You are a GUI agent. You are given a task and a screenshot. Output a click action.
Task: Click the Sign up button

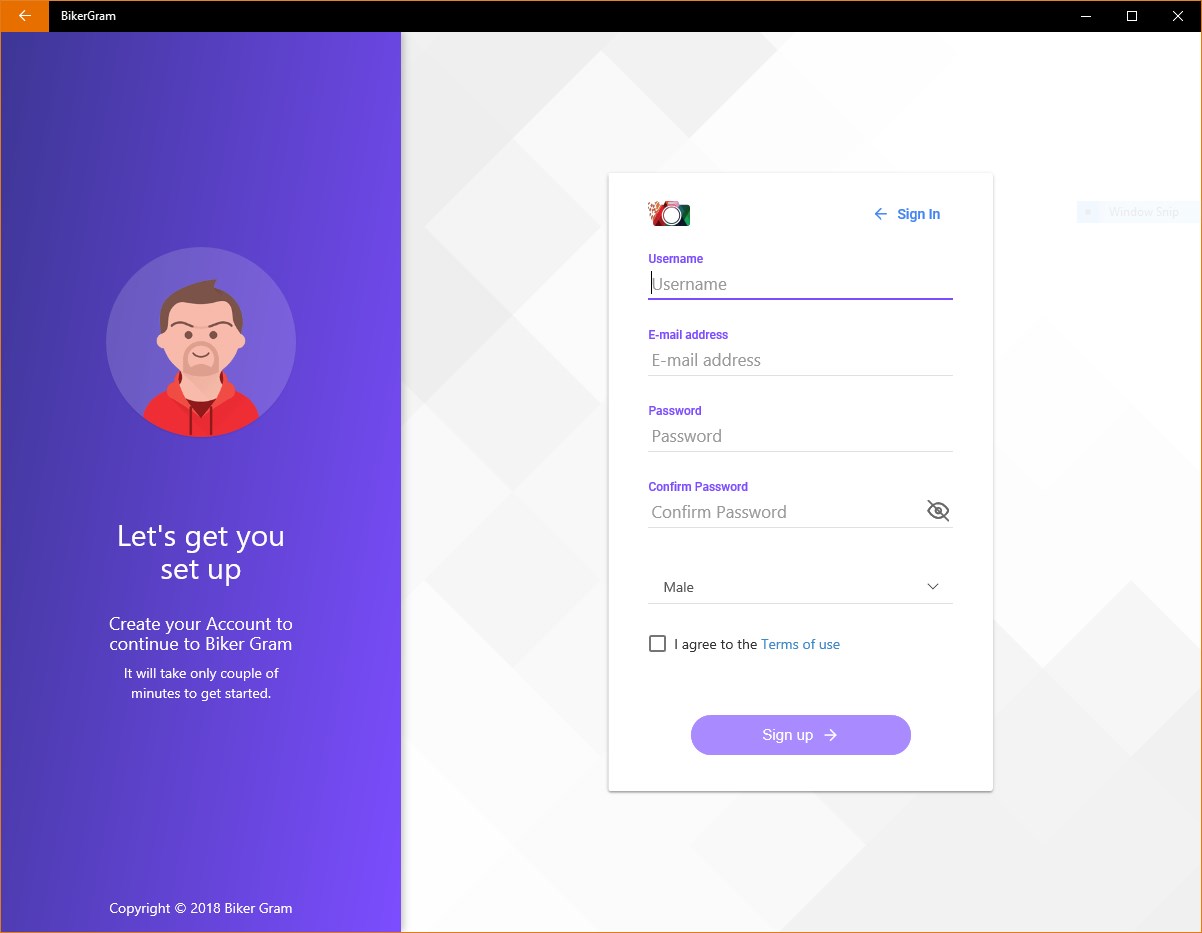coord(800,735)
